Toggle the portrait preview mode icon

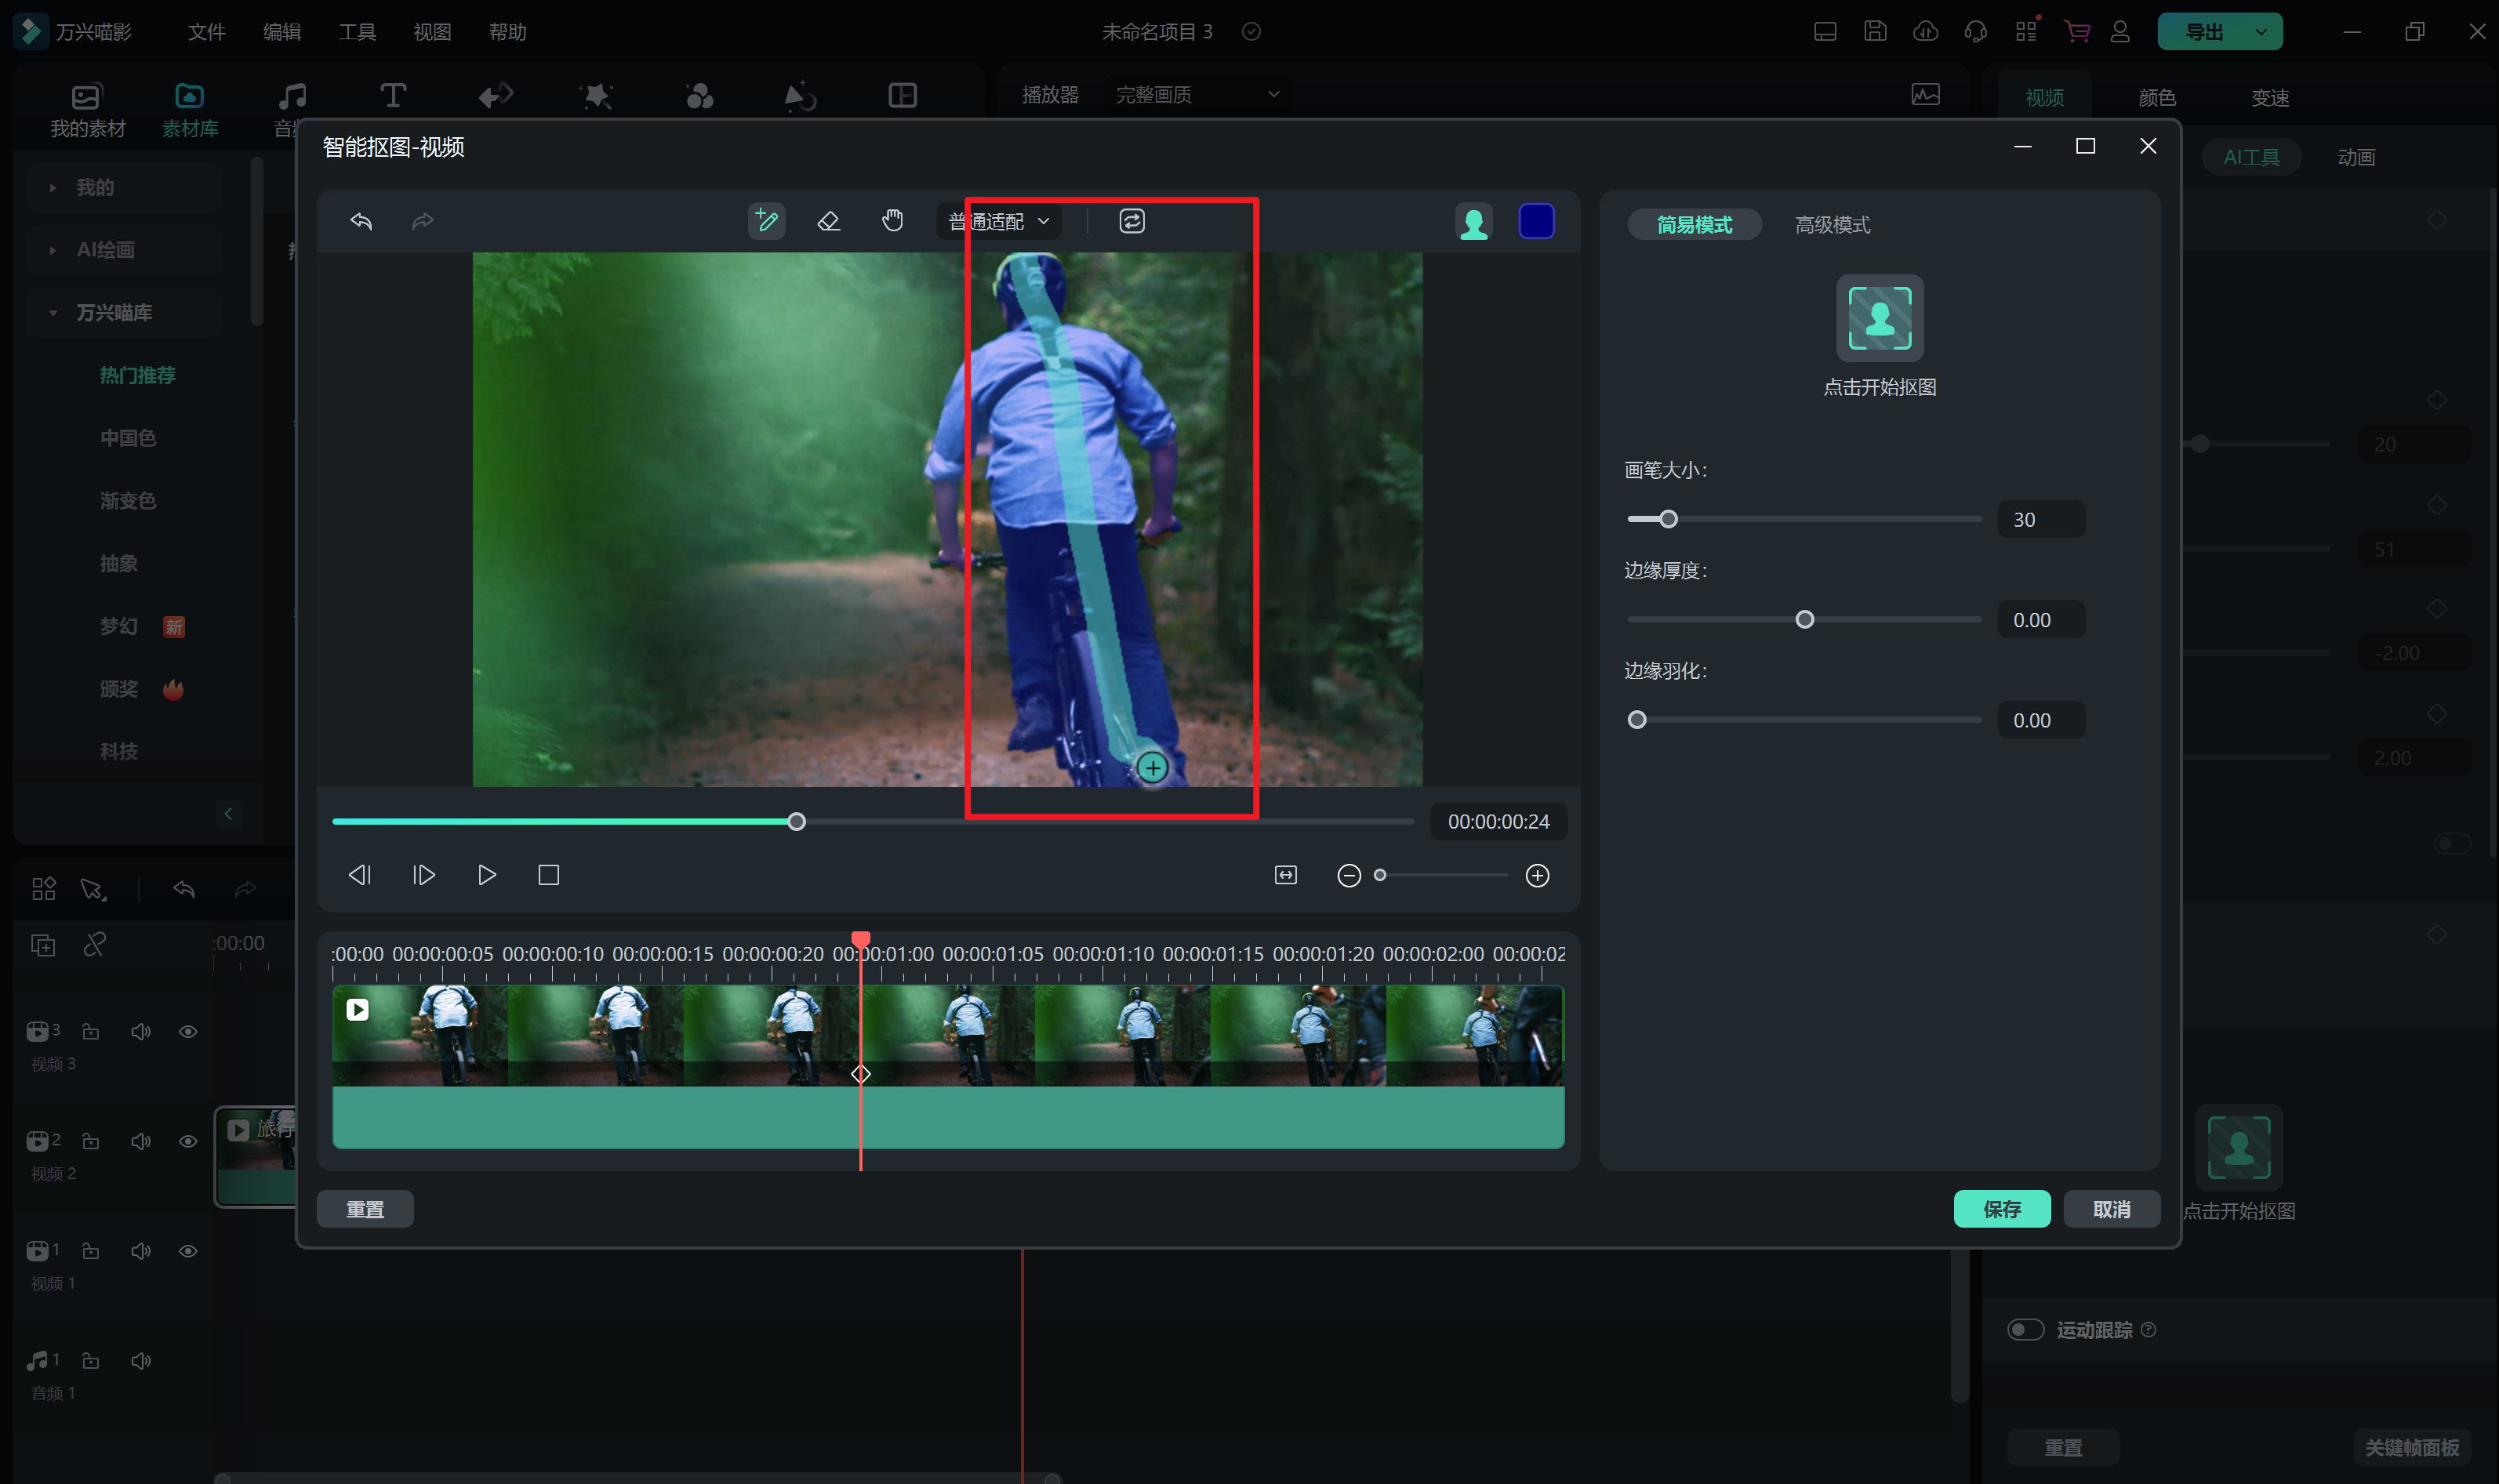pyautogui.click(x=1473, y=222)
